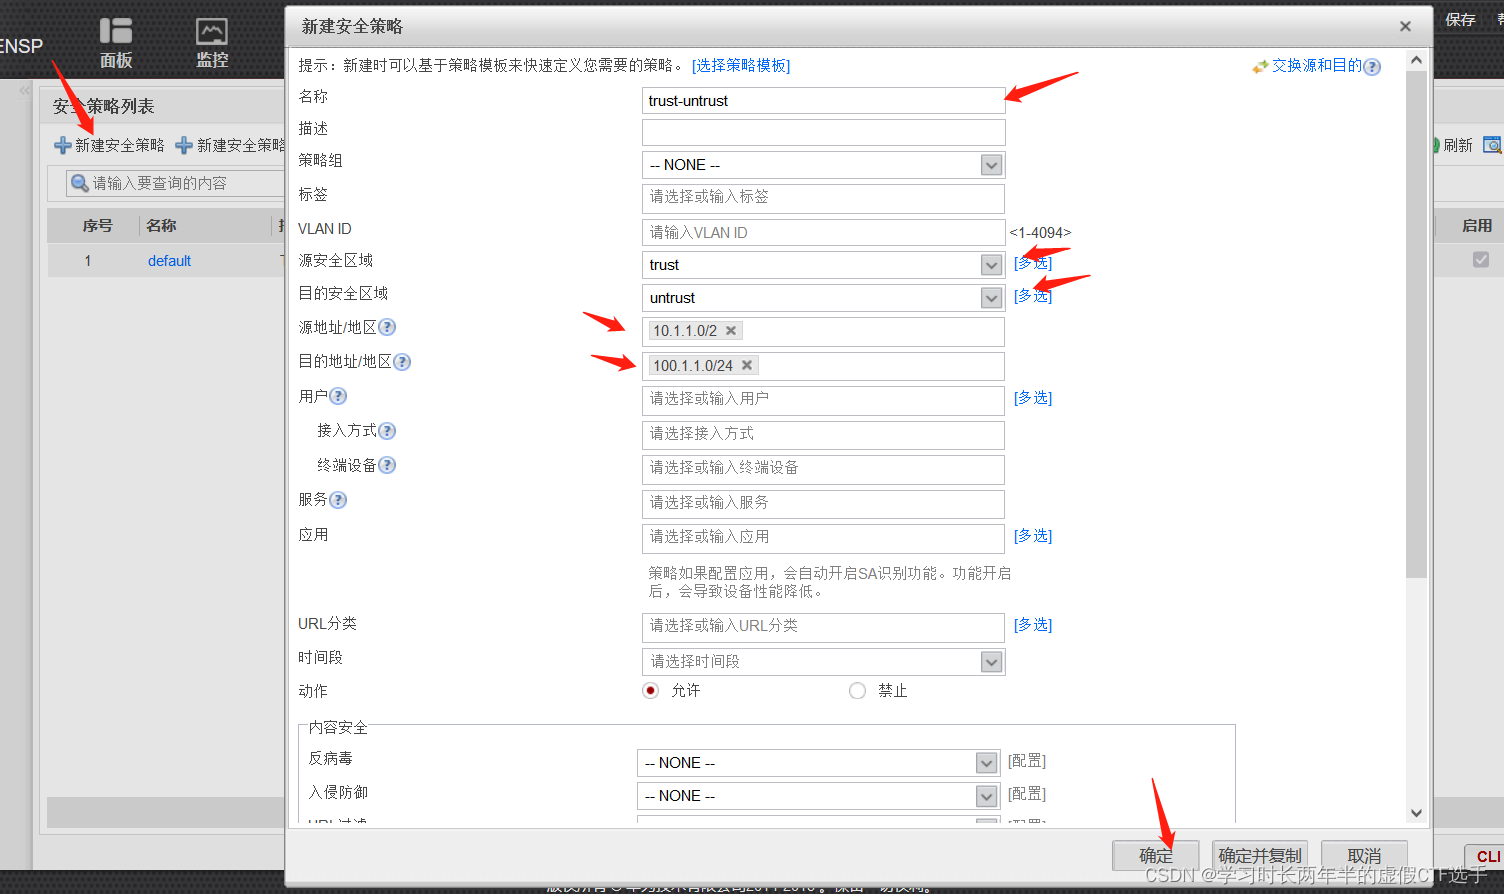The height and width of the screenshot is (894, 1504).
Task: Click the 名称 input field with trust-untrust
Action: click(823, 101)
